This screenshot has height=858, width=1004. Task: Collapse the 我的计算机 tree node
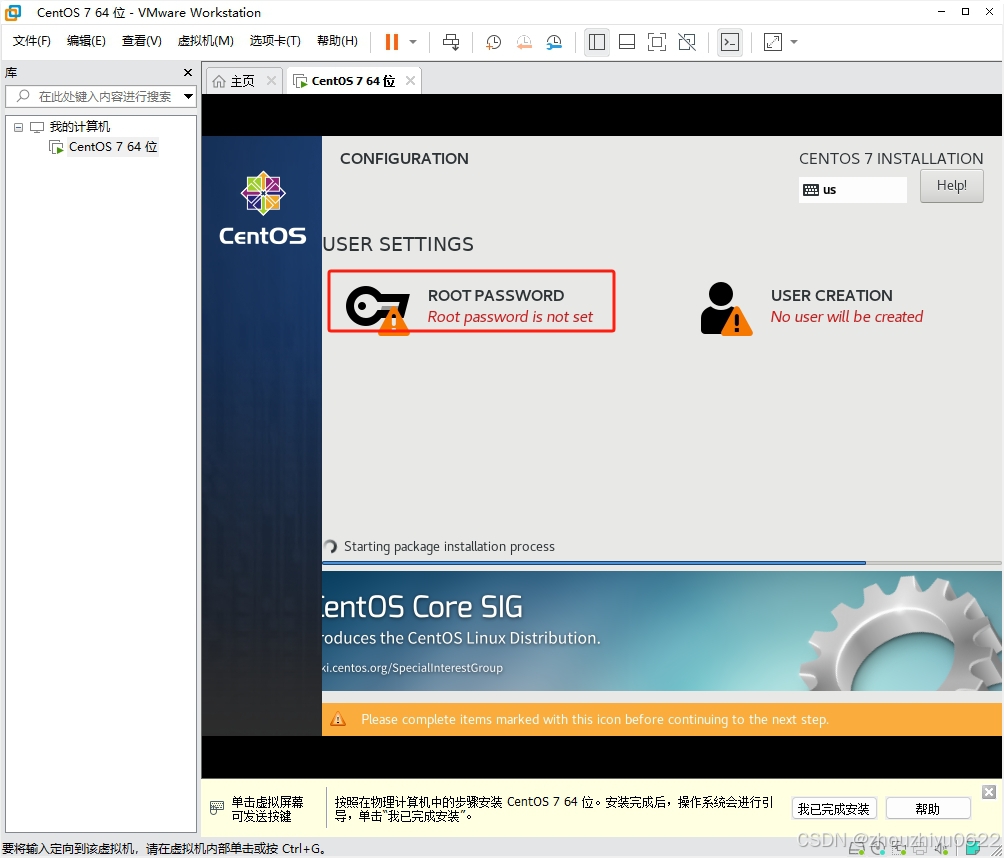click(19, 127)
